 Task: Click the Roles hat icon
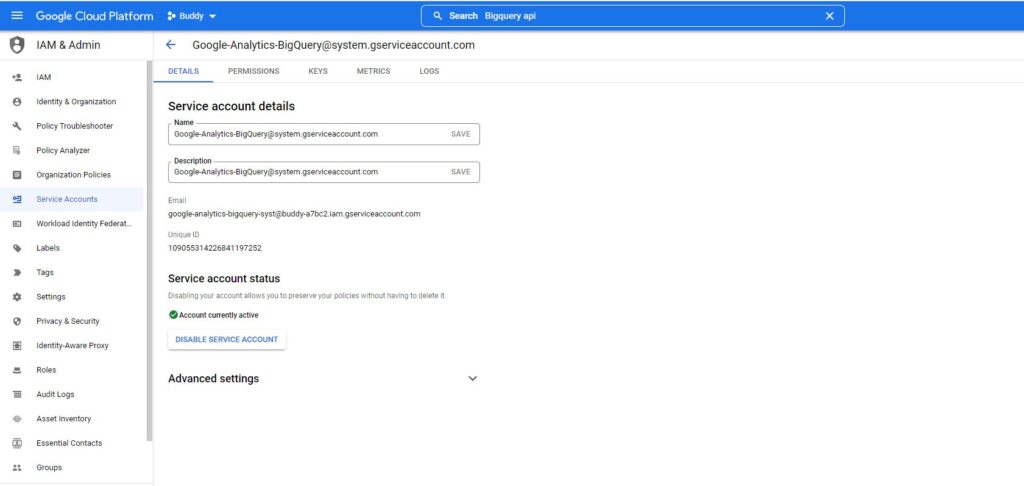[18, 370]
